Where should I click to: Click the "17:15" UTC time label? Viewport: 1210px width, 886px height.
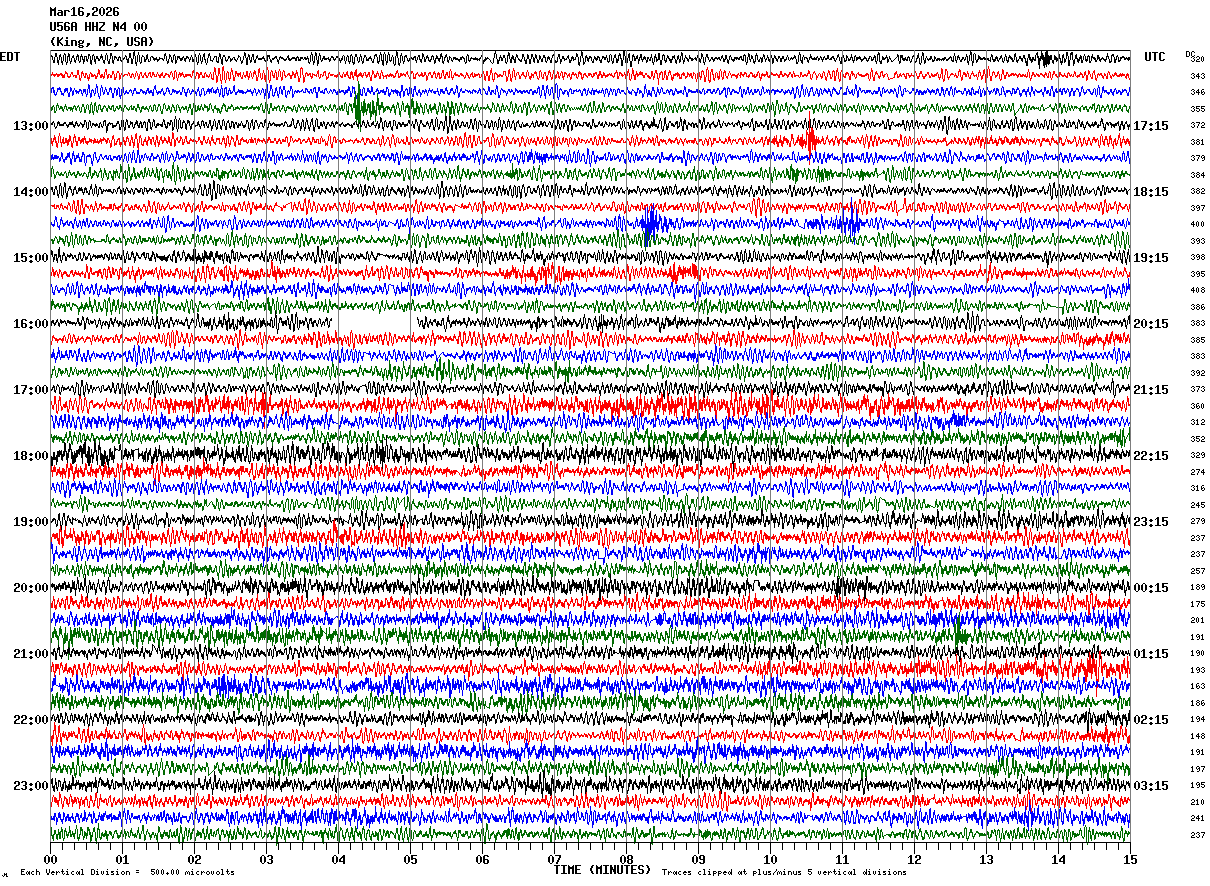coord(1151,125)
